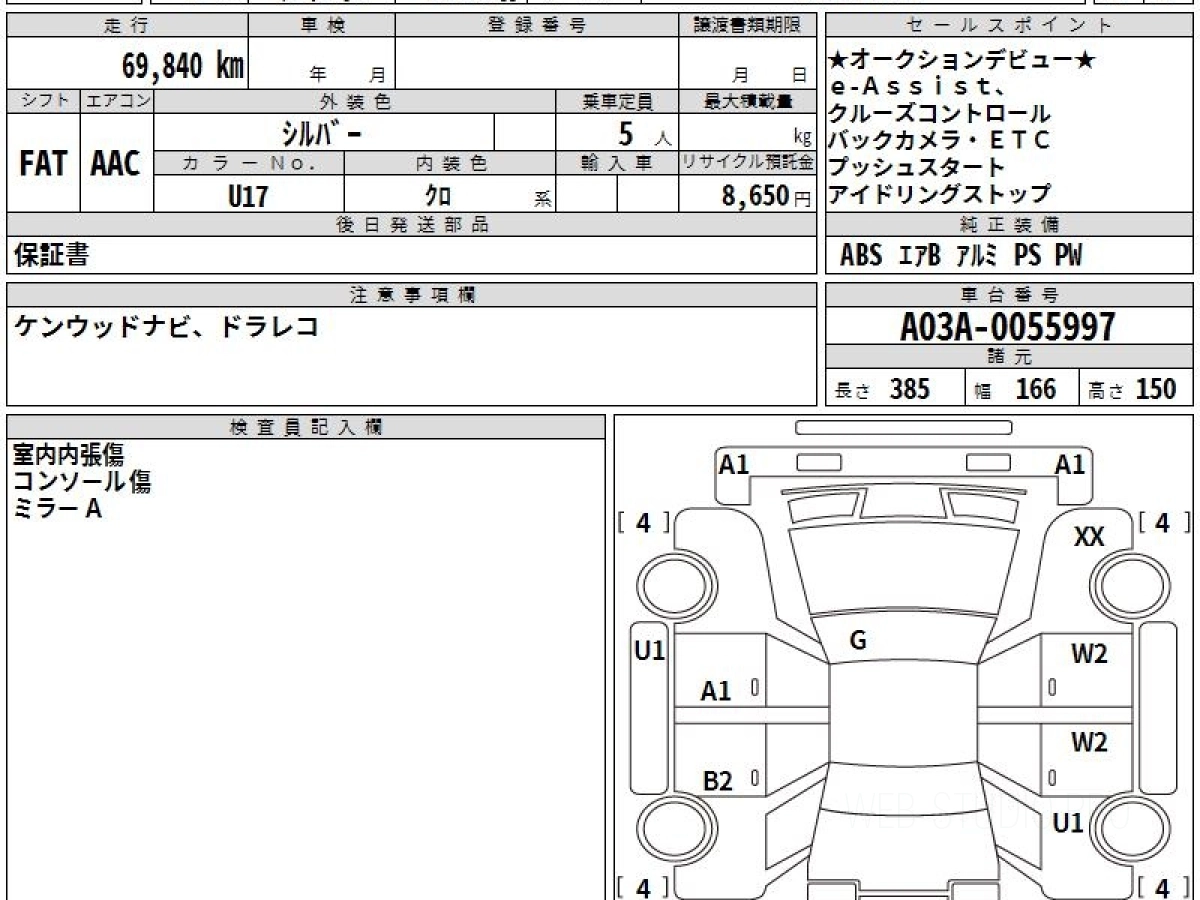The image size is (1200, 900).
Task: Select the エアコン header cell
Action: (x=117, y=101)
